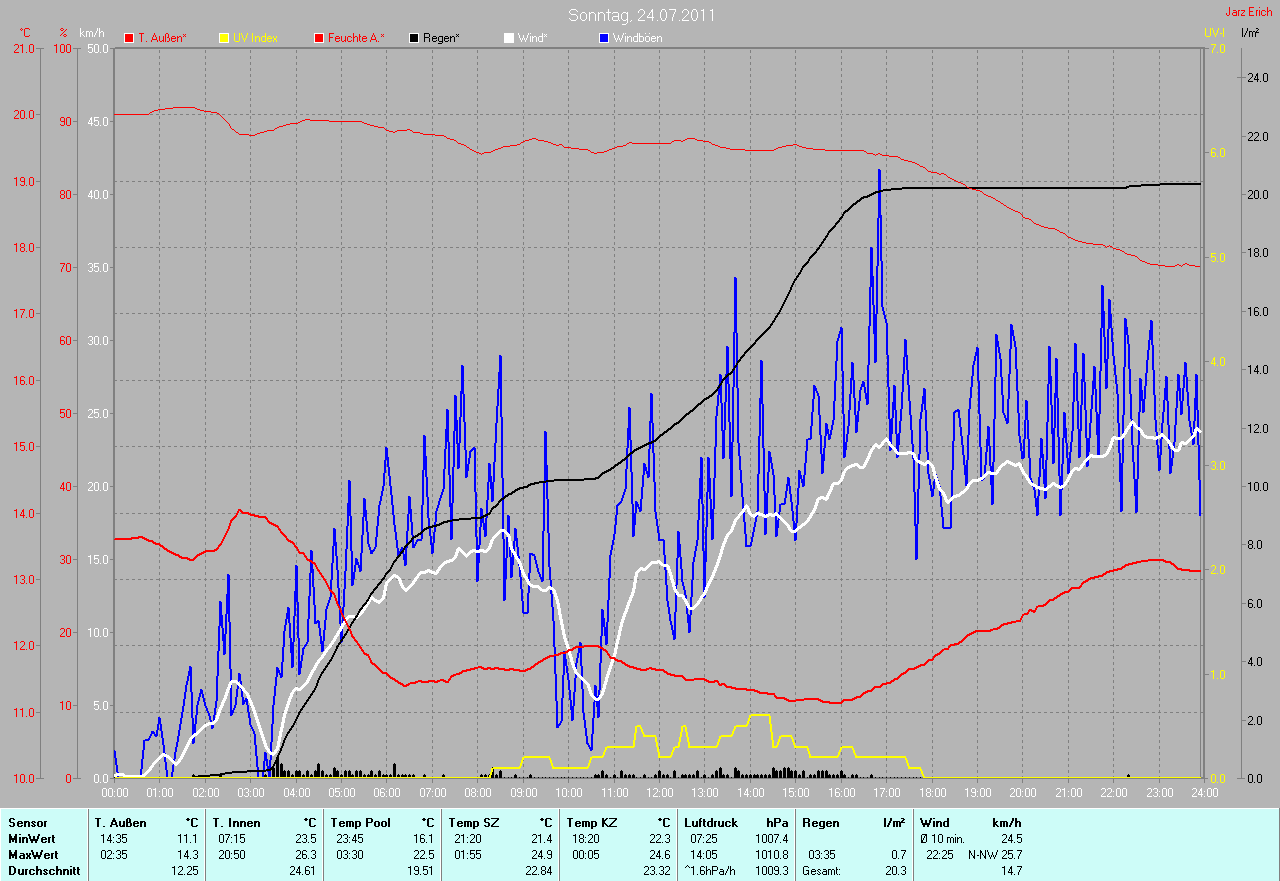Select the 'Windböen' legend label
Screen dimensions: 1280x881
pyautogui.click(x=638, y=38)
